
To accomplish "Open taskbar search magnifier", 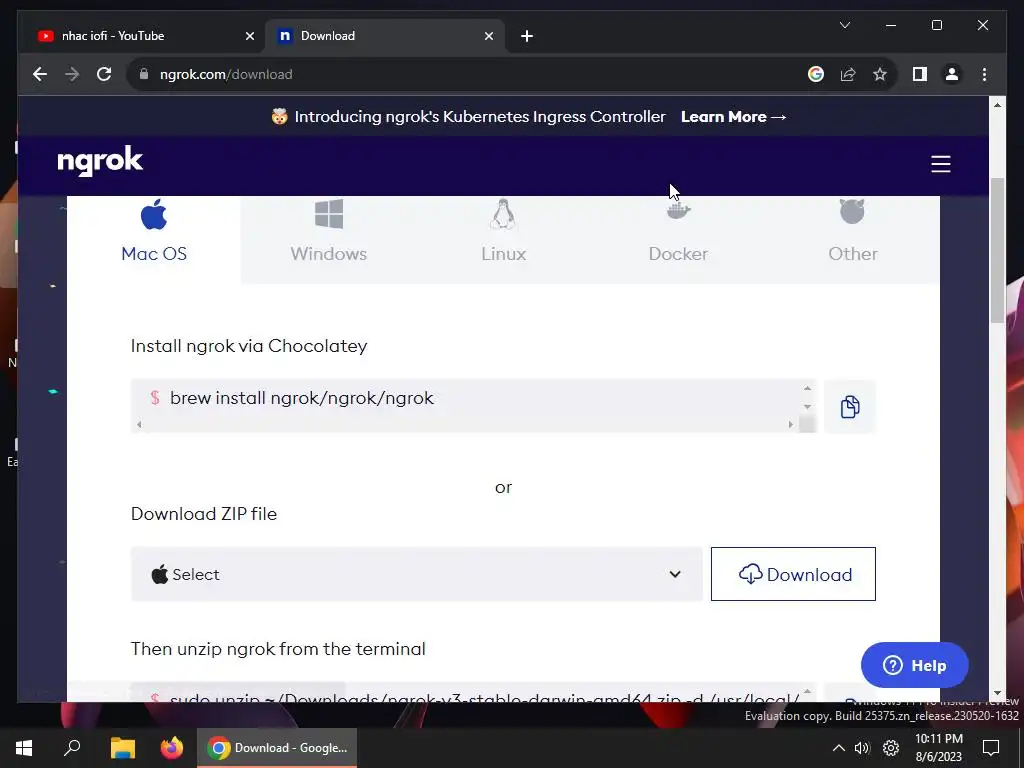I will pos(72,748).
